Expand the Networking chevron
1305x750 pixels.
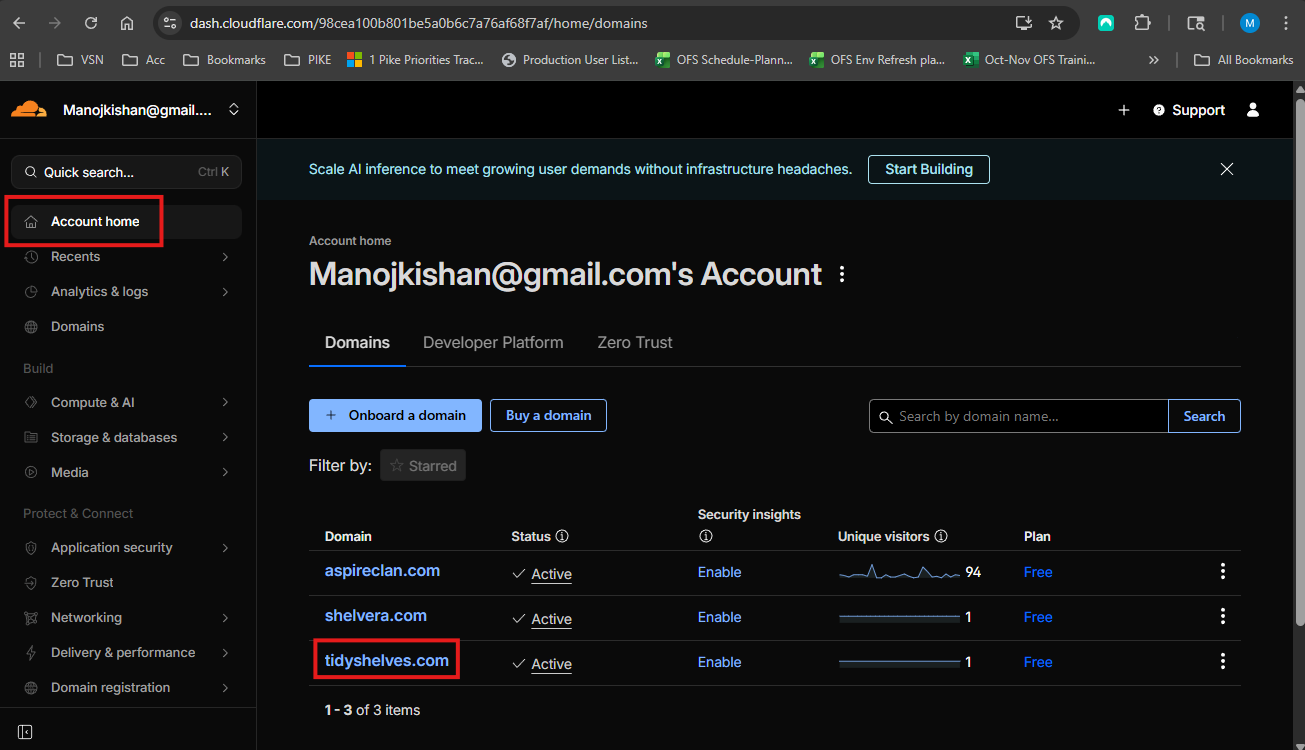click(225, 618)
